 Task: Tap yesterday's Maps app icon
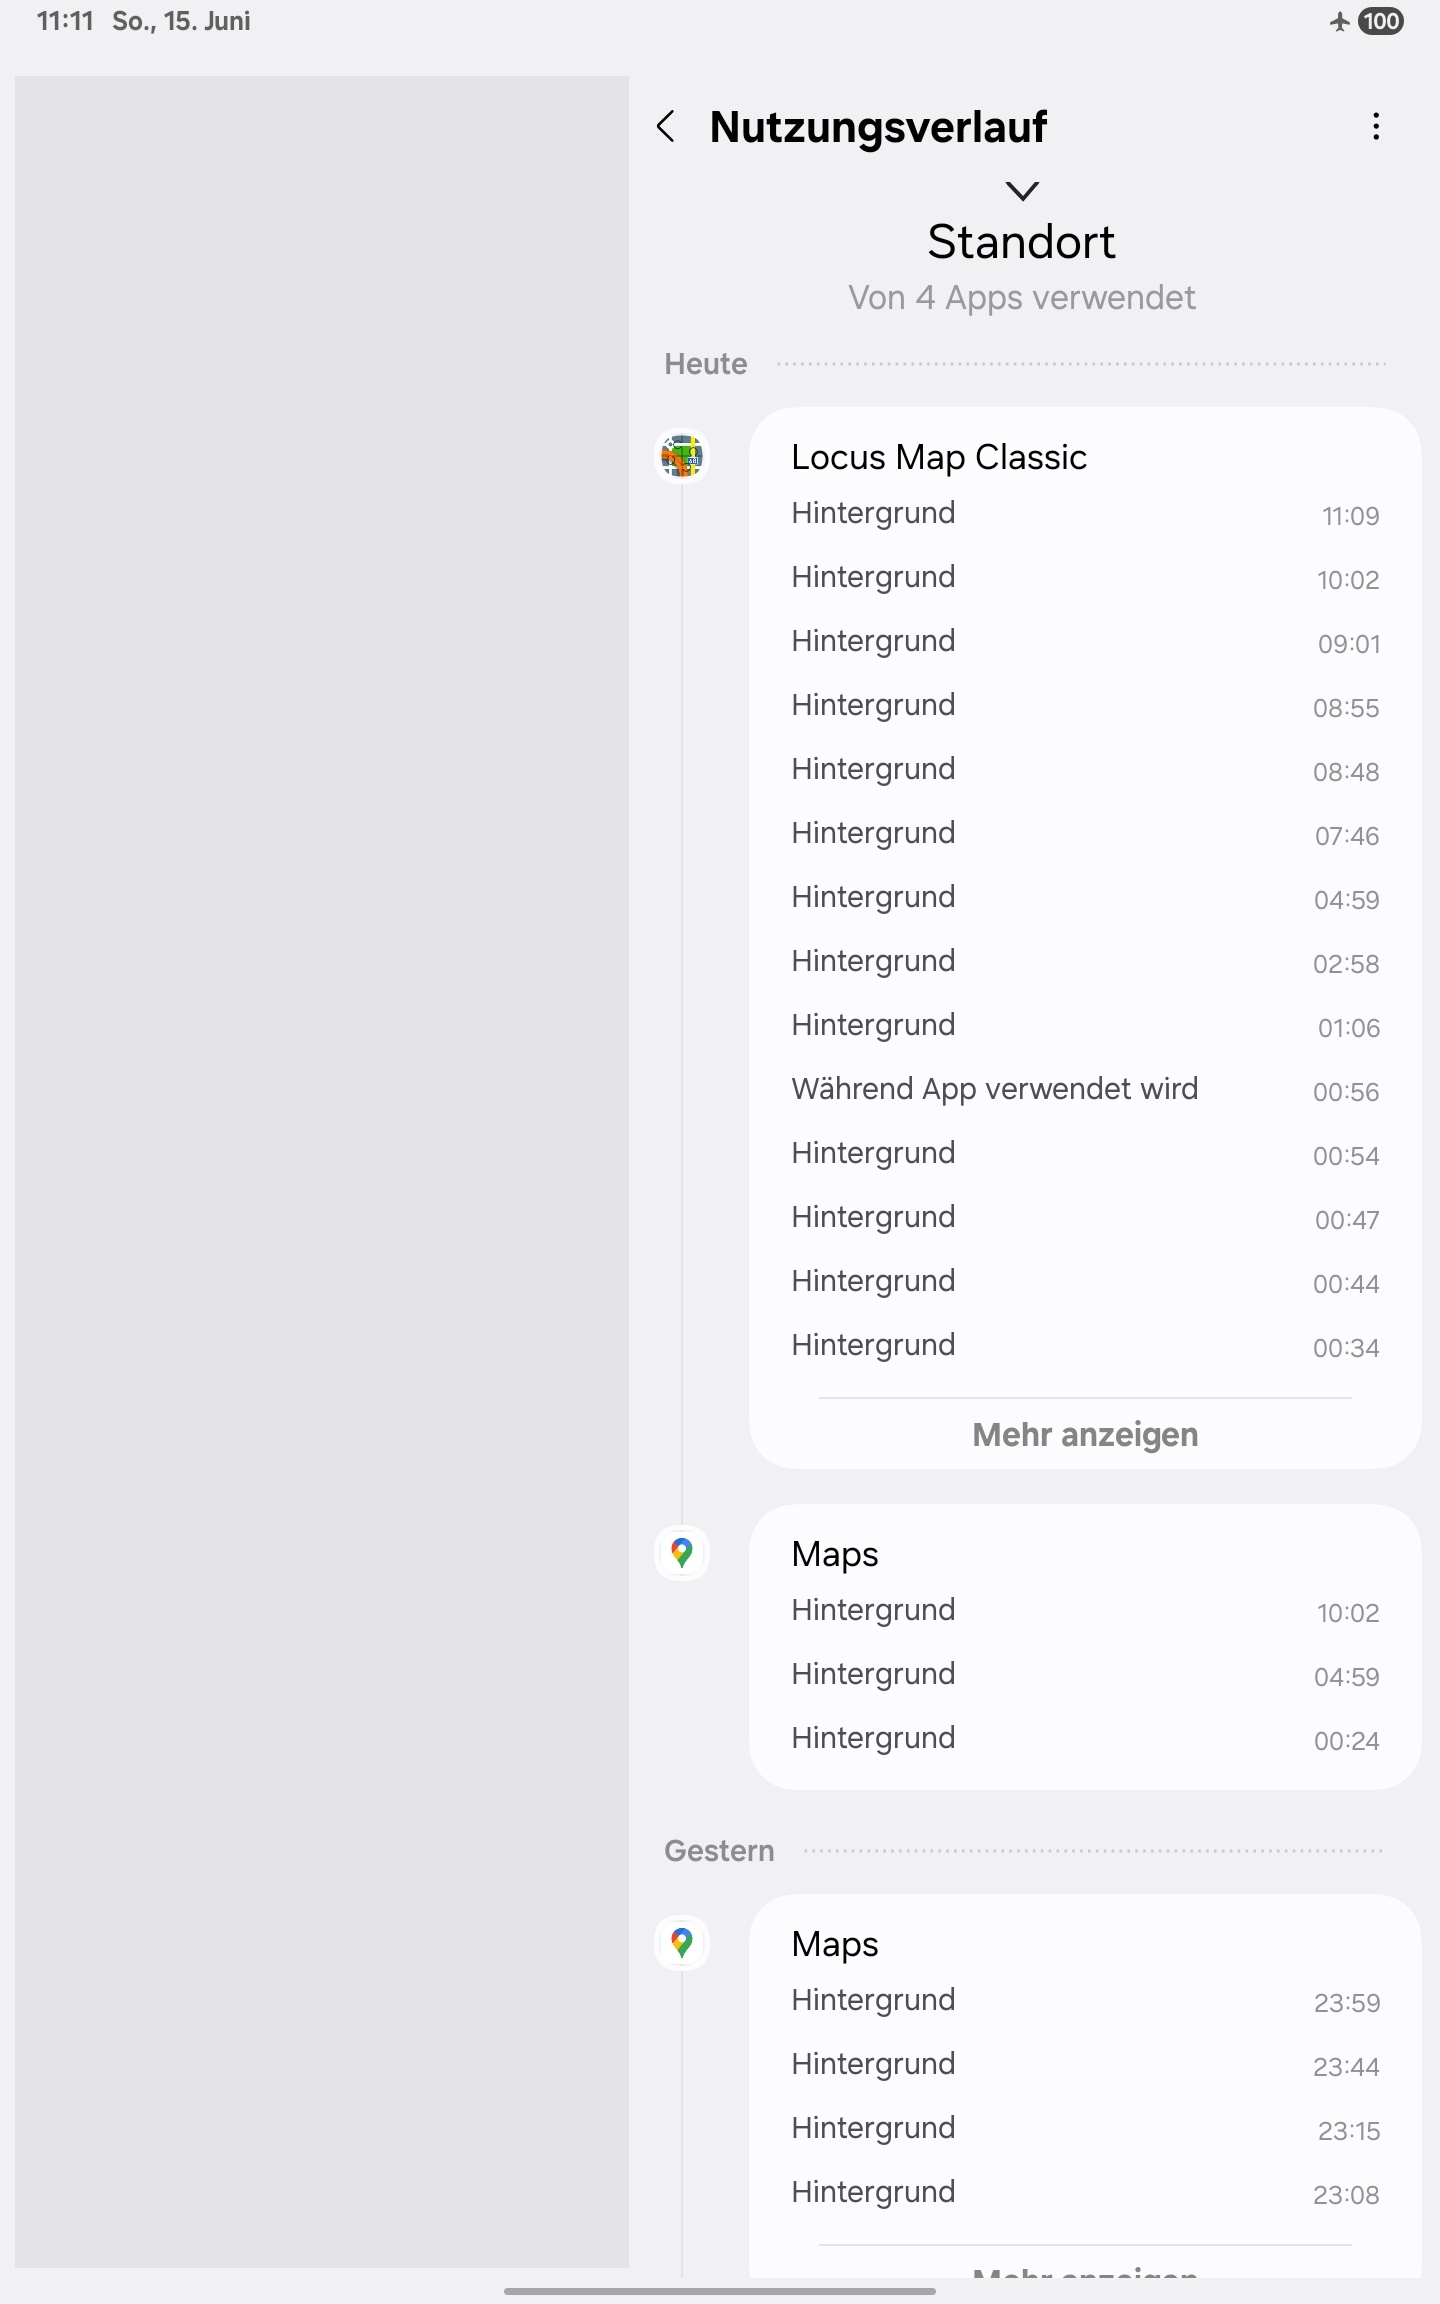pyautogui.click(x=682, y=1943)
